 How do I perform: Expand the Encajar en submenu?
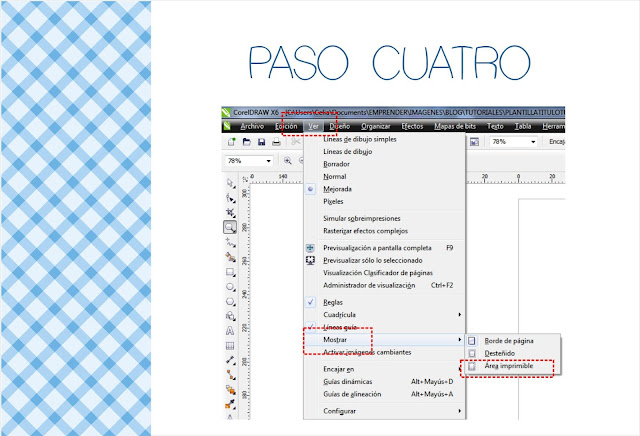[x=384, y=369]
